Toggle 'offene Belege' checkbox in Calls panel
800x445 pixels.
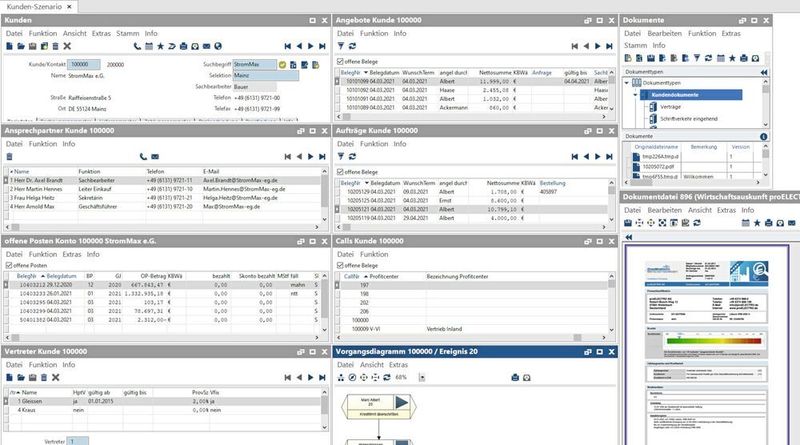[341, 265]
